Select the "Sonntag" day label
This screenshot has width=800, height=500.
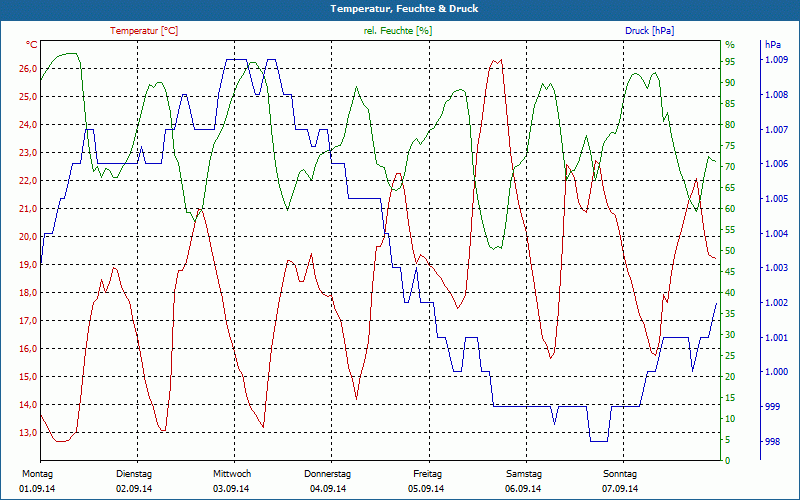coord(620,474)
